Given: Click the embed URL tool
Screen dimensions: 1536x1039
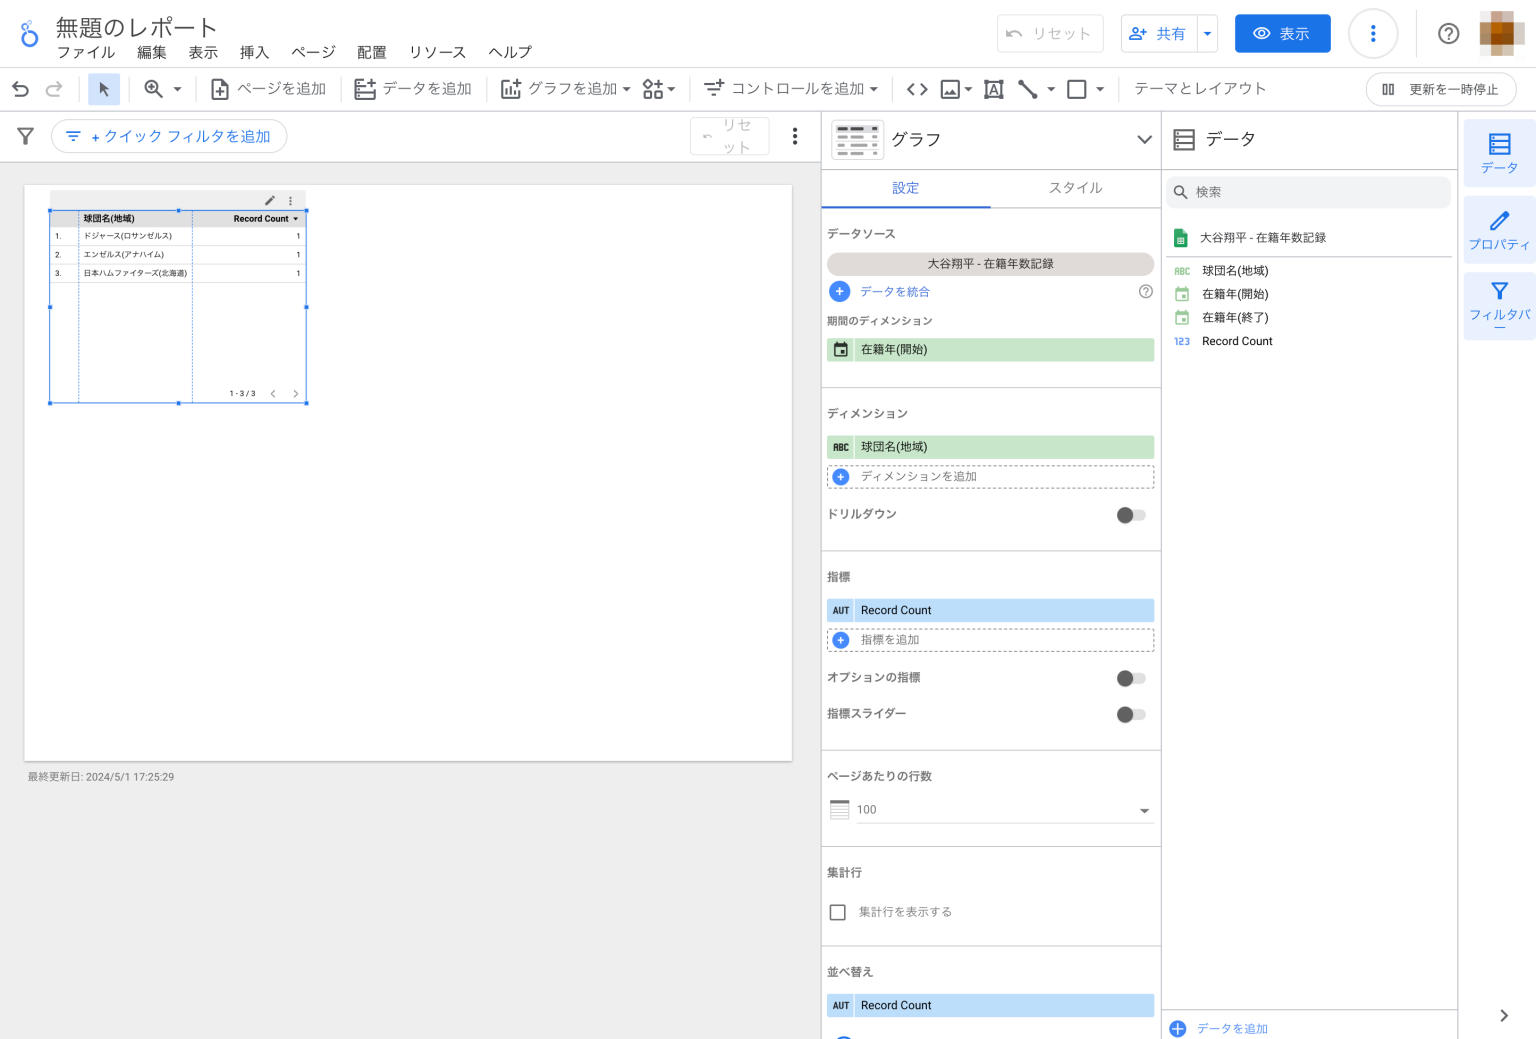Looking at the screenshot, I should point(916,89).
